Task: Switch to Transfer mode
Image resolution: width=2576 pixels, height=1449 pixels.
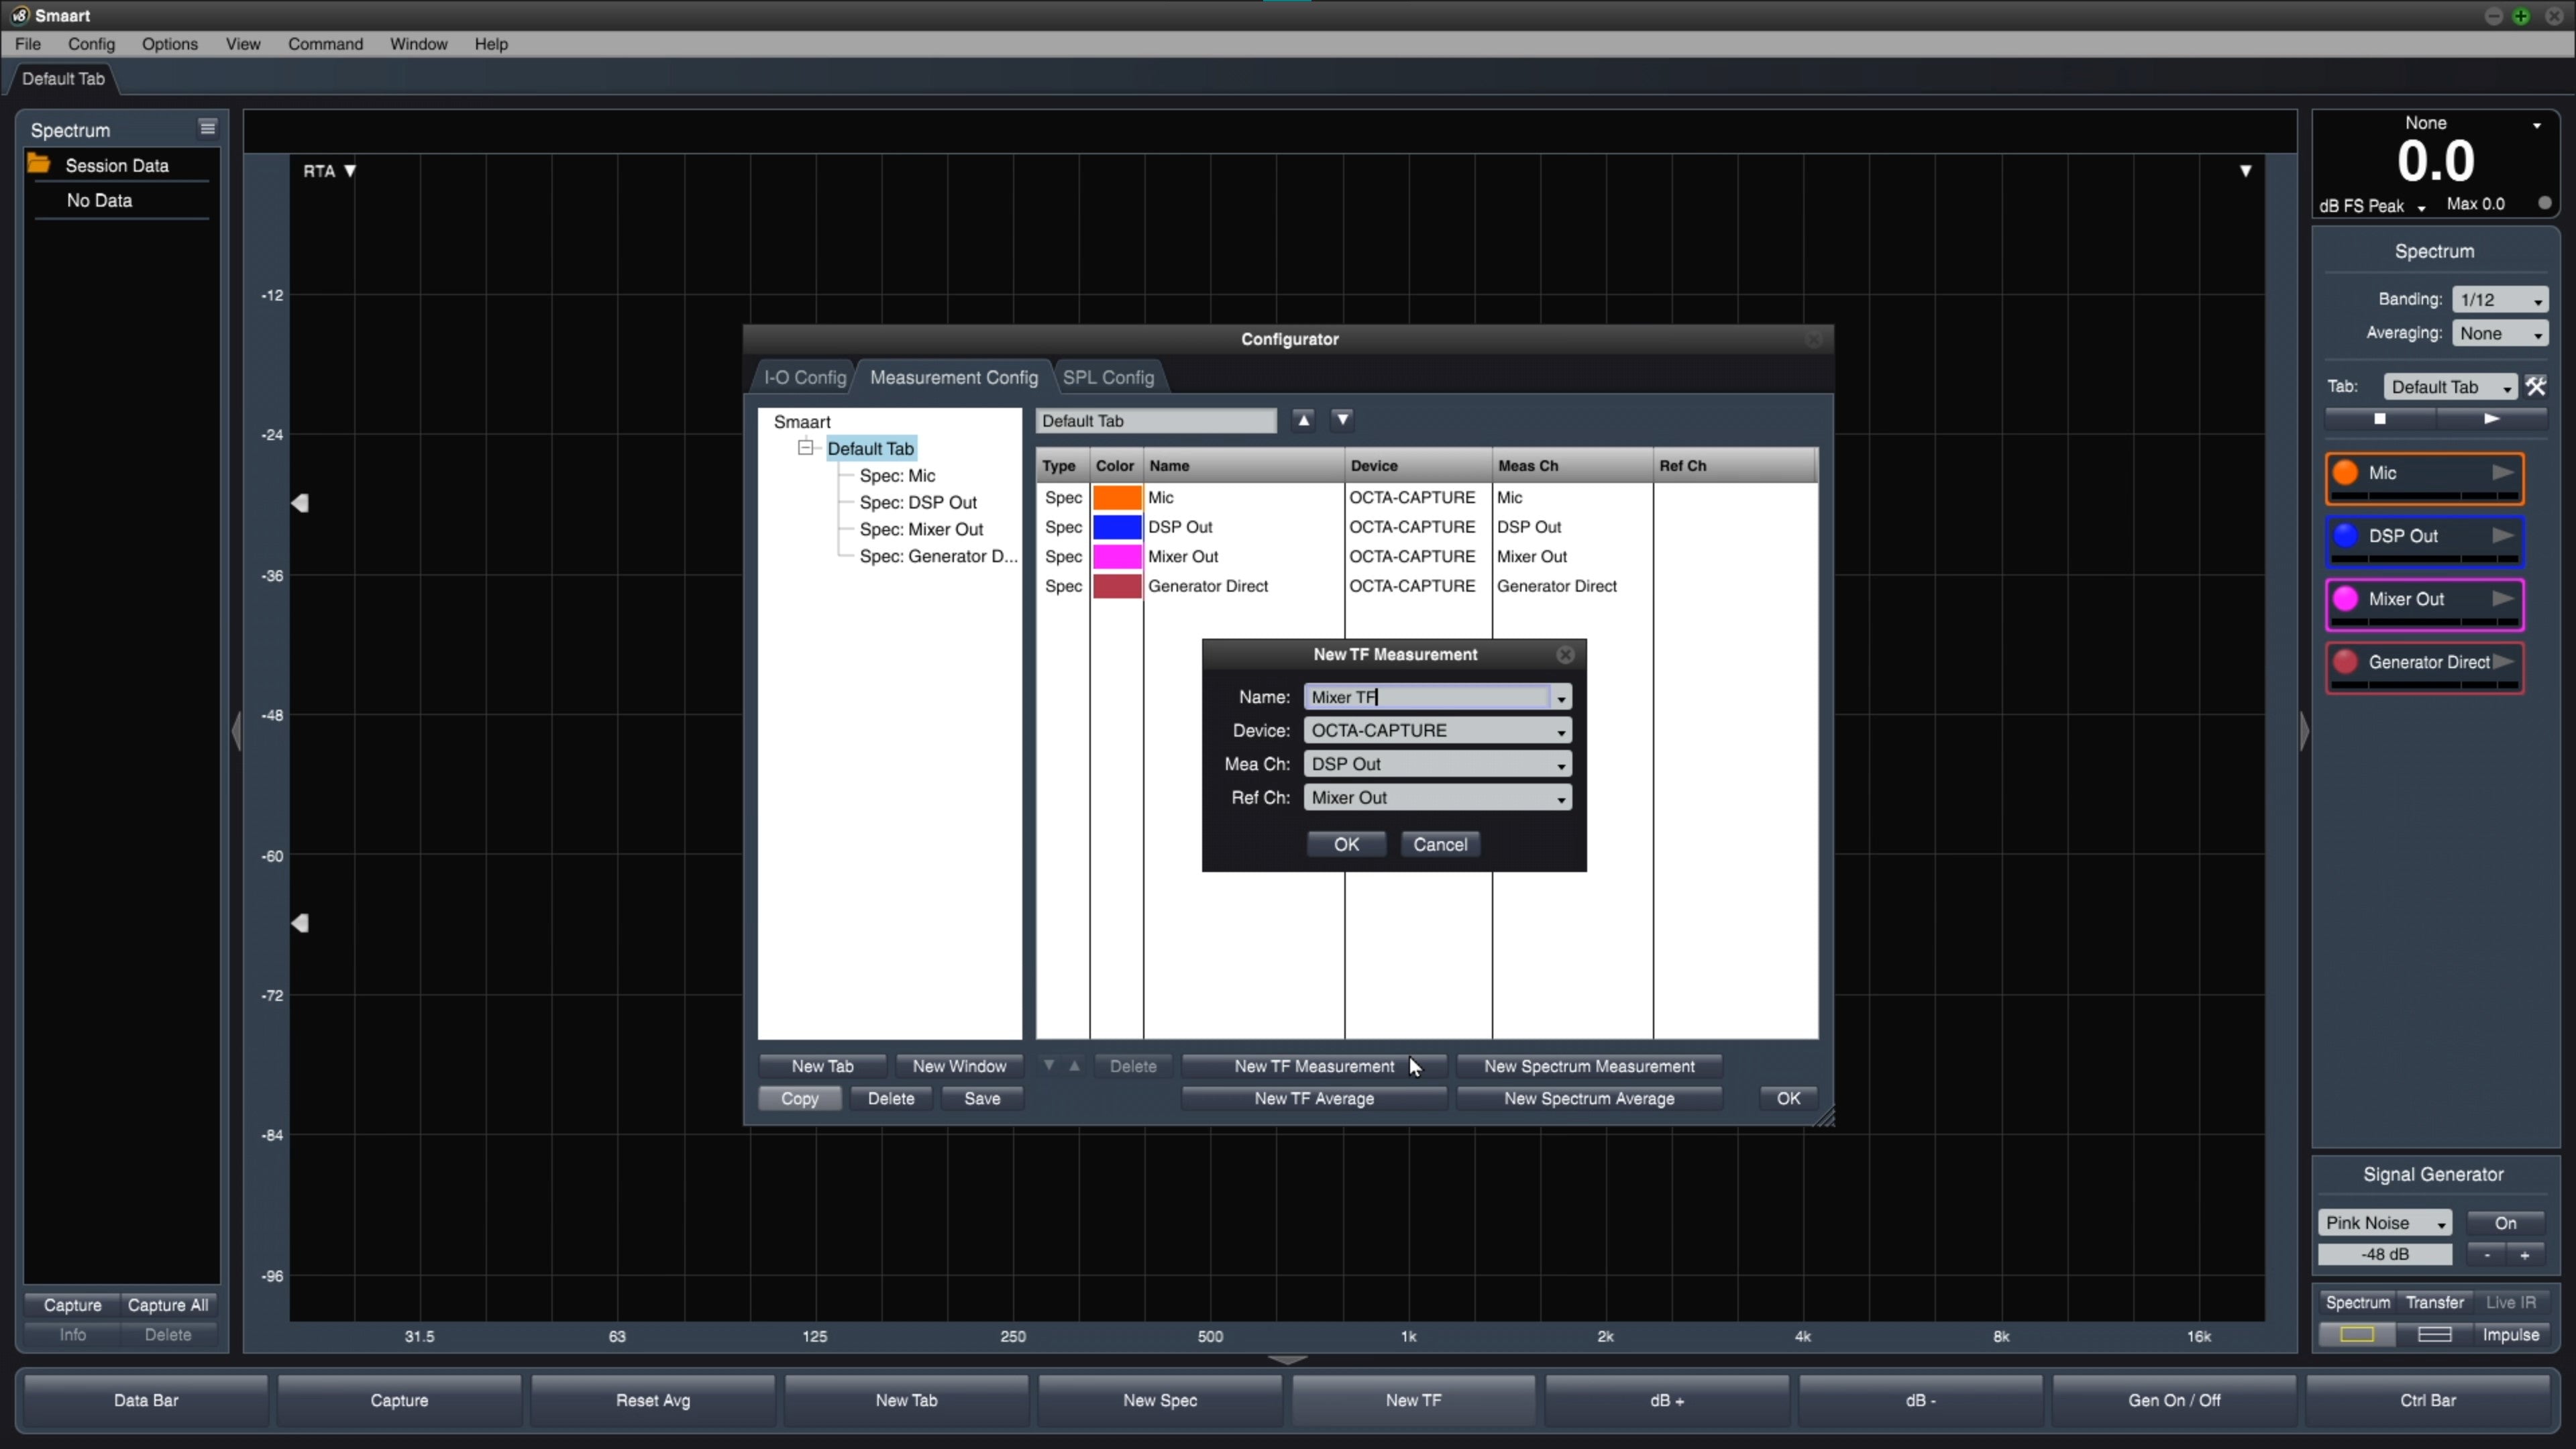Action: [x=2434, y=1302]
